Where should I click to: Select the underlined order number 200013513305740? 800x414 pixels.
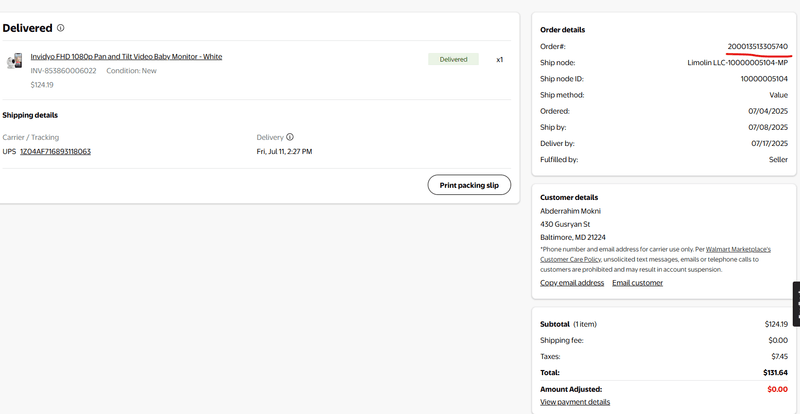point(757,47)
